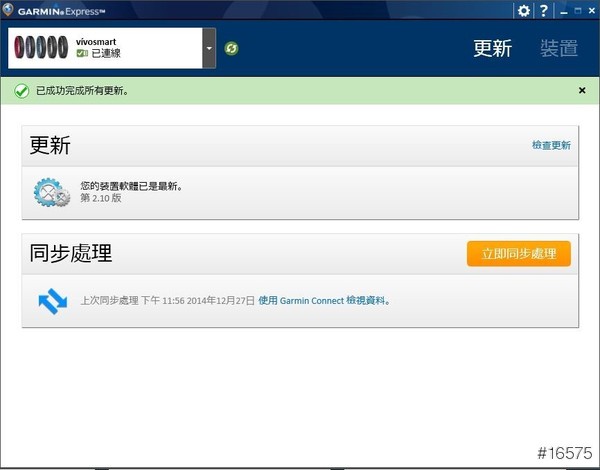
Task: Click the 立即同步處理 button
Action: pyautogui.click(x=518, y=253)
